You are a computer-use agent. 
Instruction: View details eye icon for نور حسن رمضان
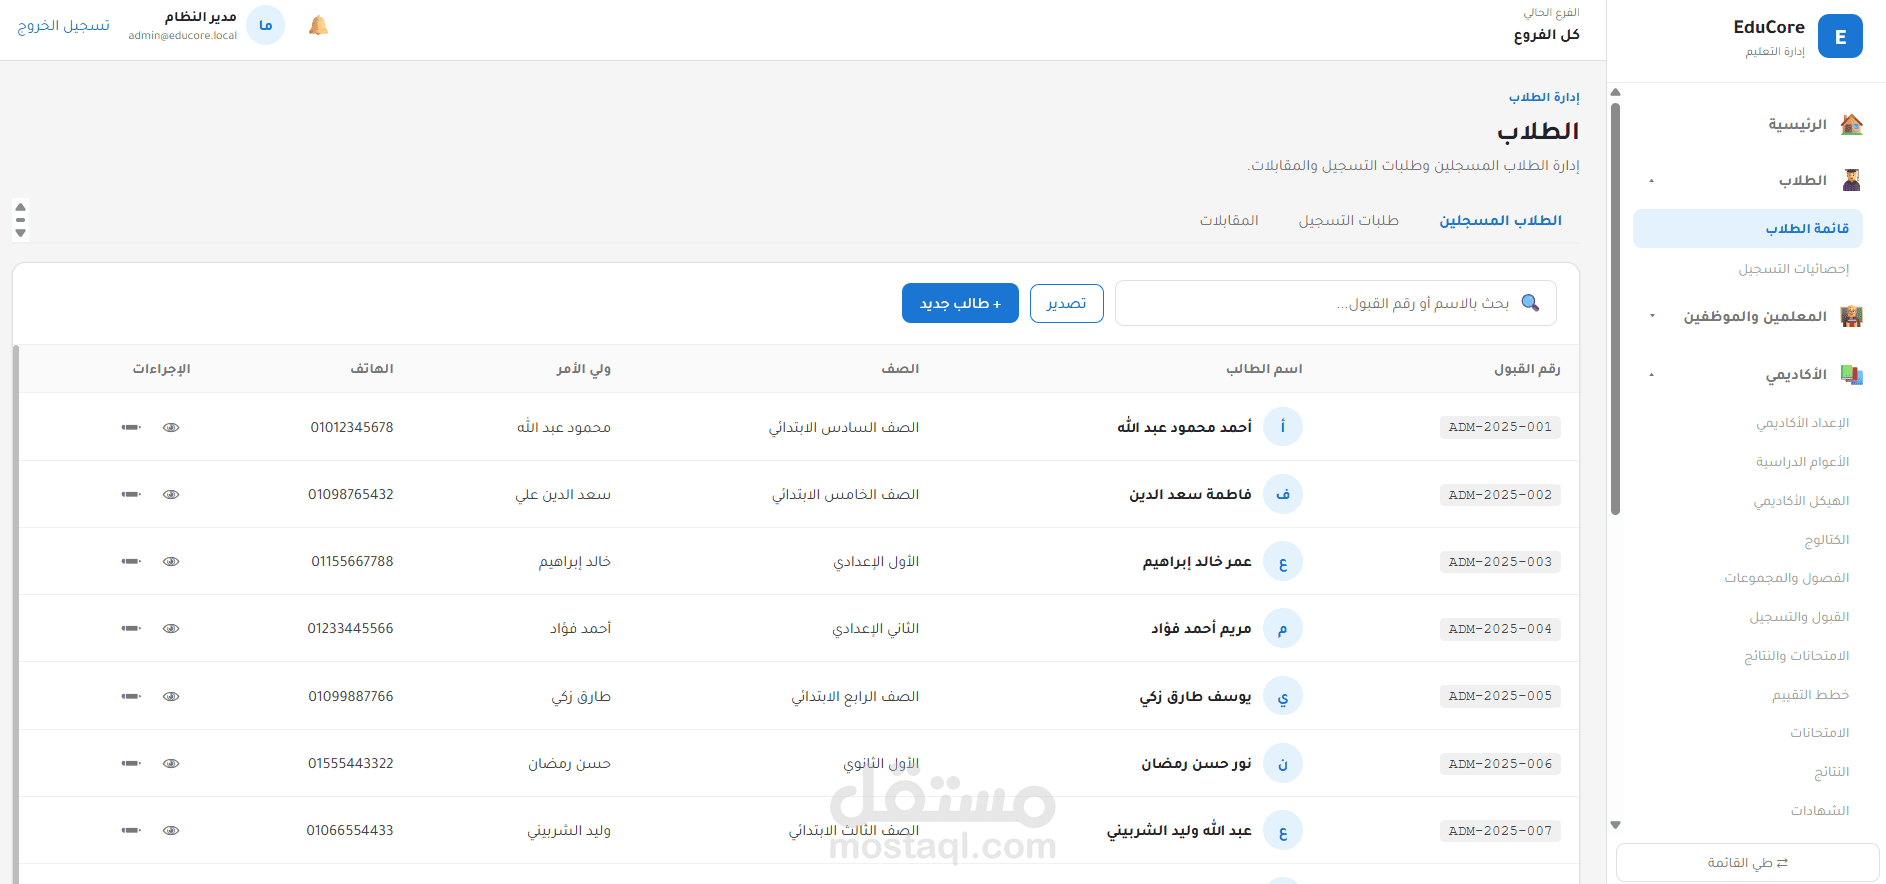pyautogui.click(x=171, y=763)
